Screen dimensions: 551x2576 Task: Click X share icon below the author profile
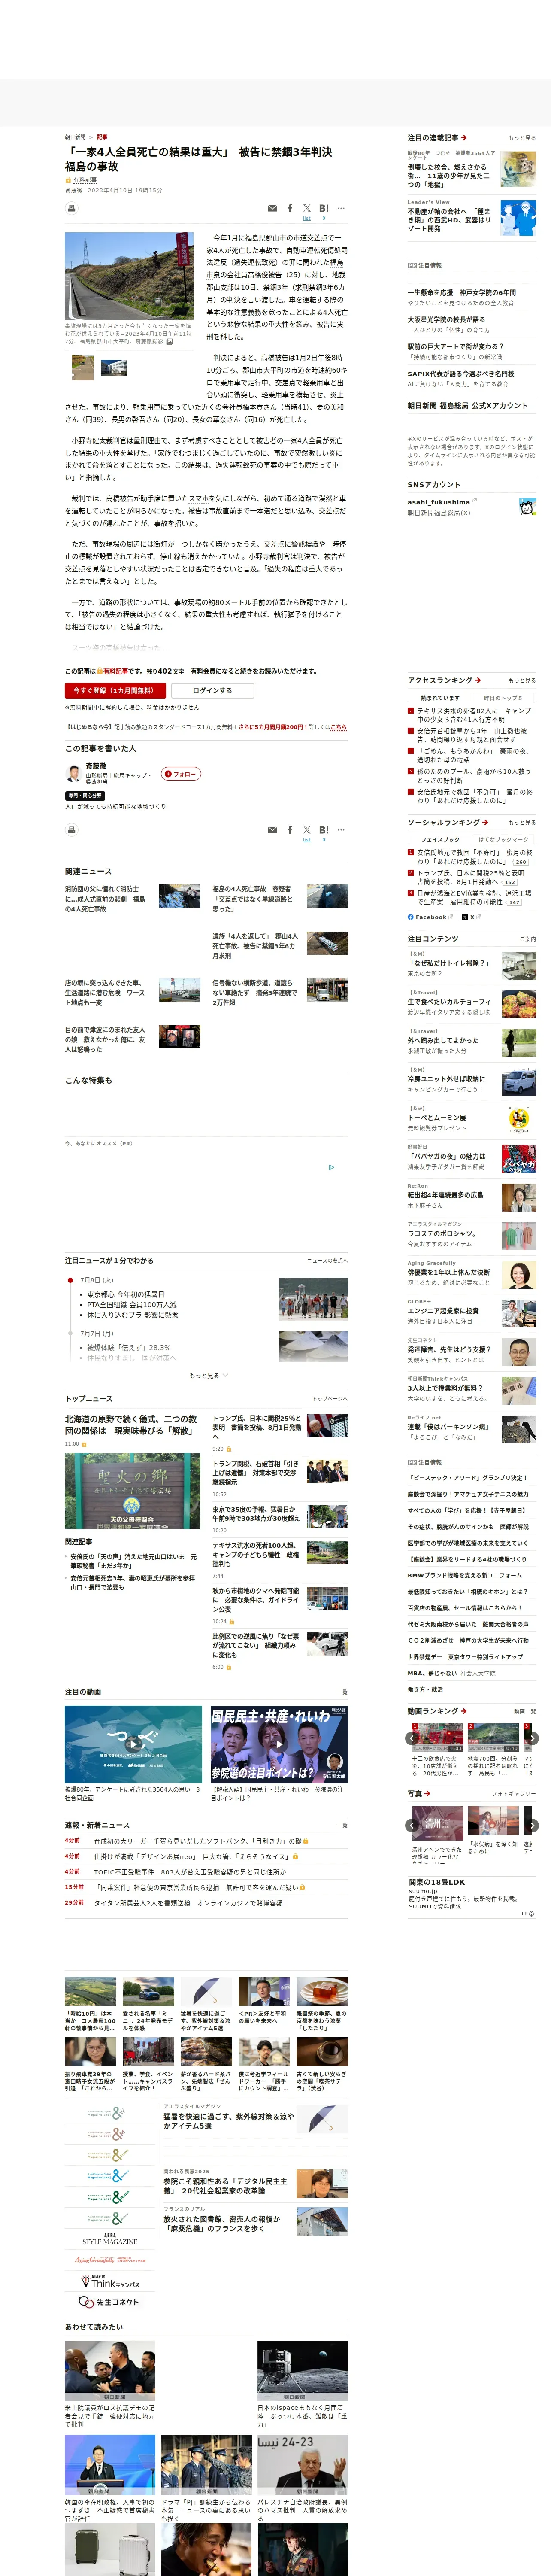pos(307,830)
